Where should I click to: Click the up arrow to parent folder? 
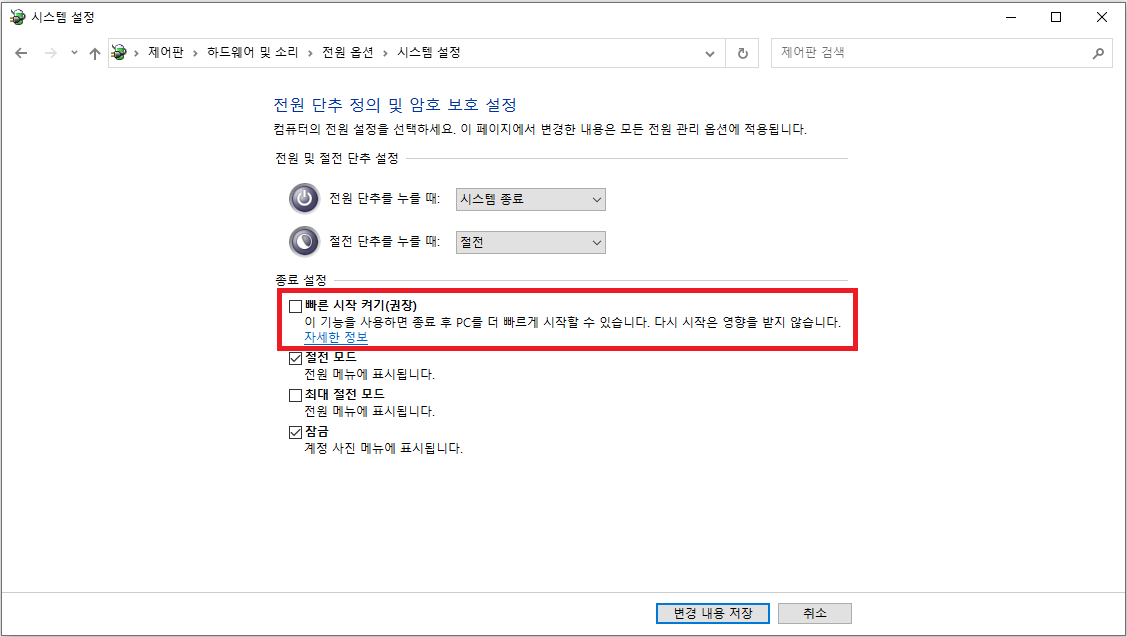click(x=94, y=53)
